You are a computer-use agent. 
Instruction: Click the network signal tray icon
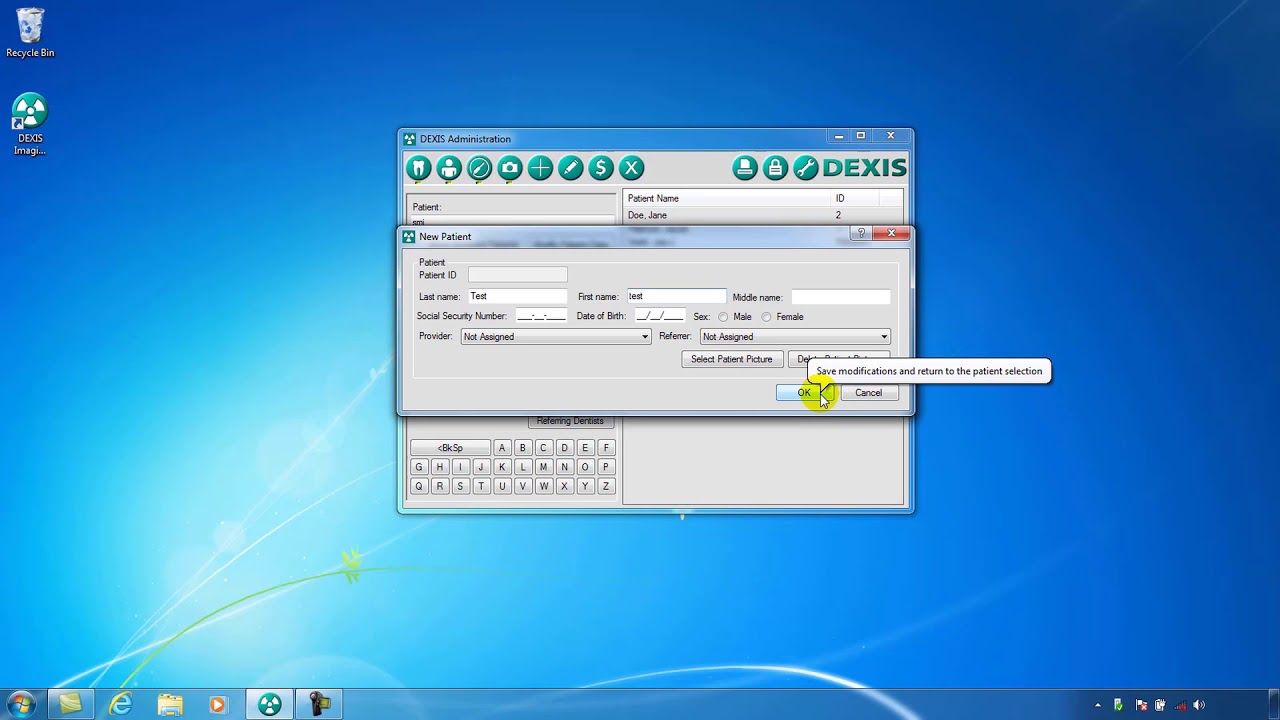(x=1180, y=705)
